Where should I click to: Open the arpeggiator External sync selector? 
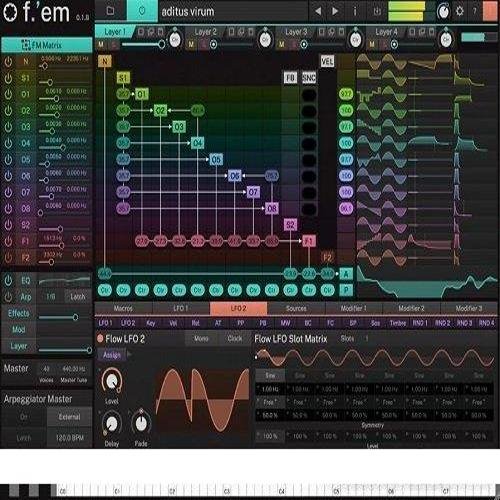click(x=69, y=417)
